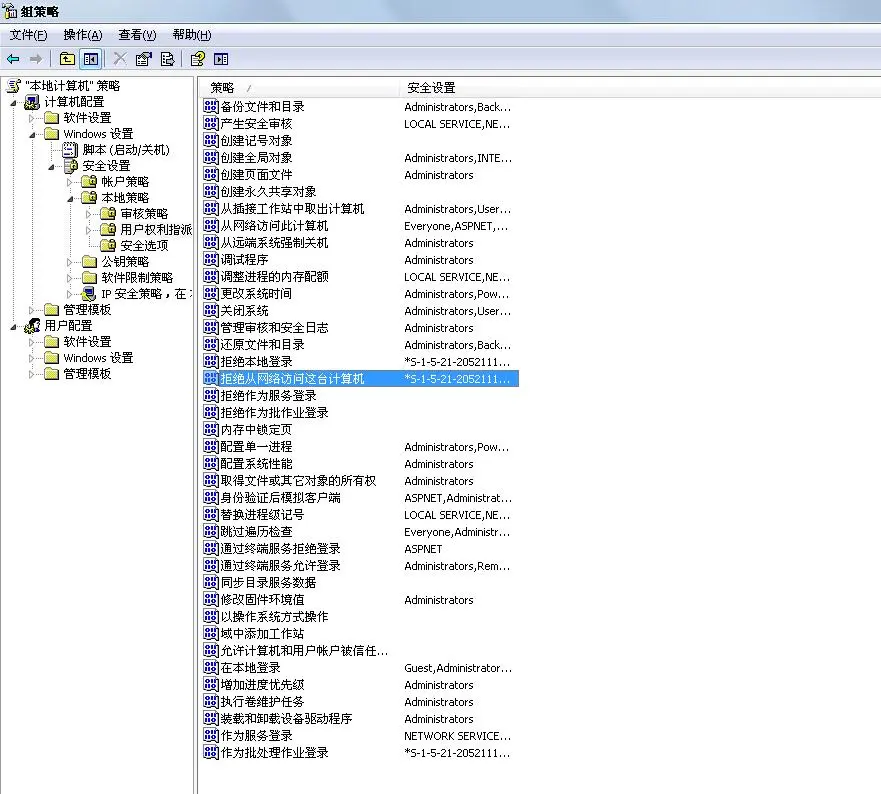Click the show/hide console tree icon
The height and width of the screenshot is (794, 881).
tap(89, 58)
